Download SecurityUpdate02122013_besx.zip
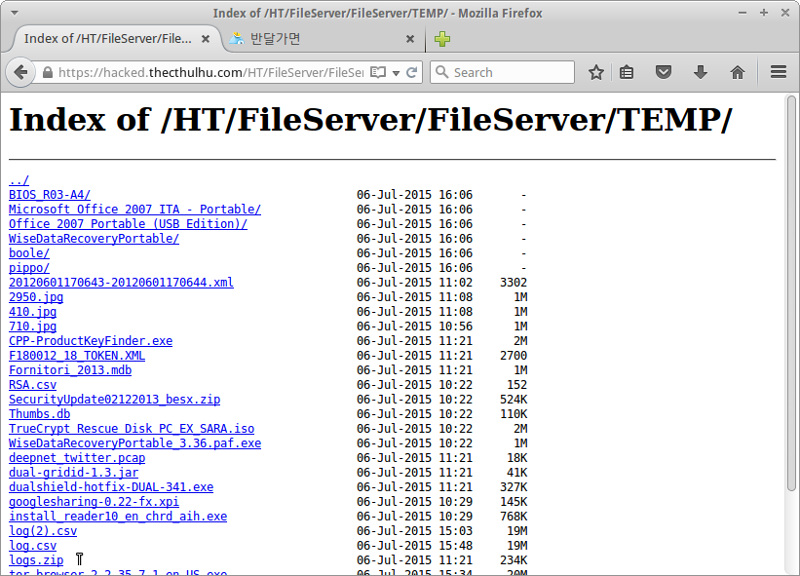This screenshot has width=800, height=576. click(x=114, y=399)
